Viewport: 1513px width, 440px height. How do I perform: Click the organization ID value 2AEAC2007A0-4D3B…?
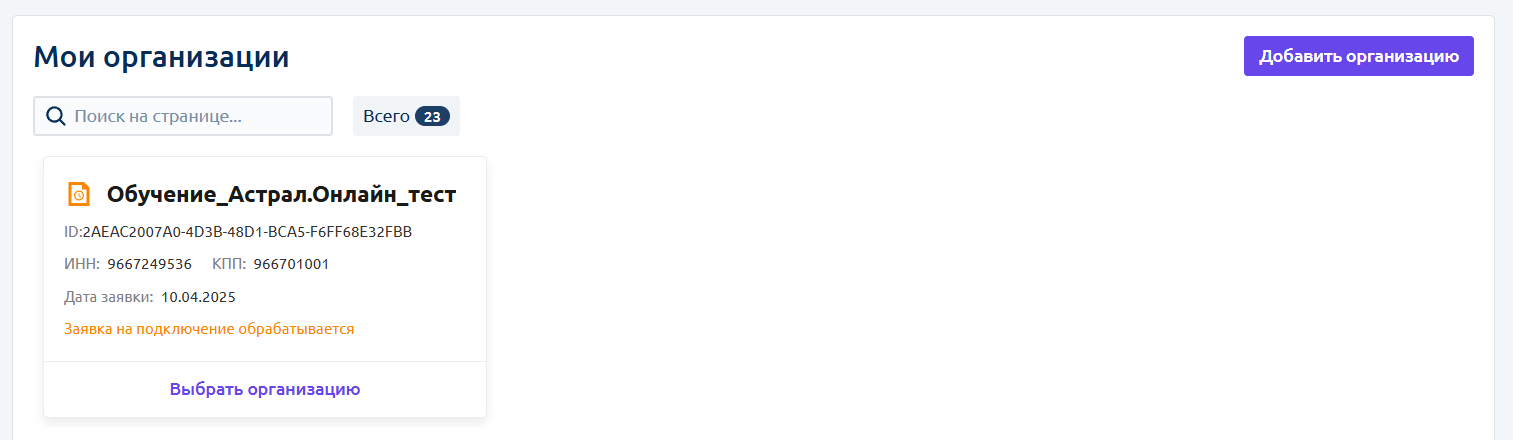247,232
